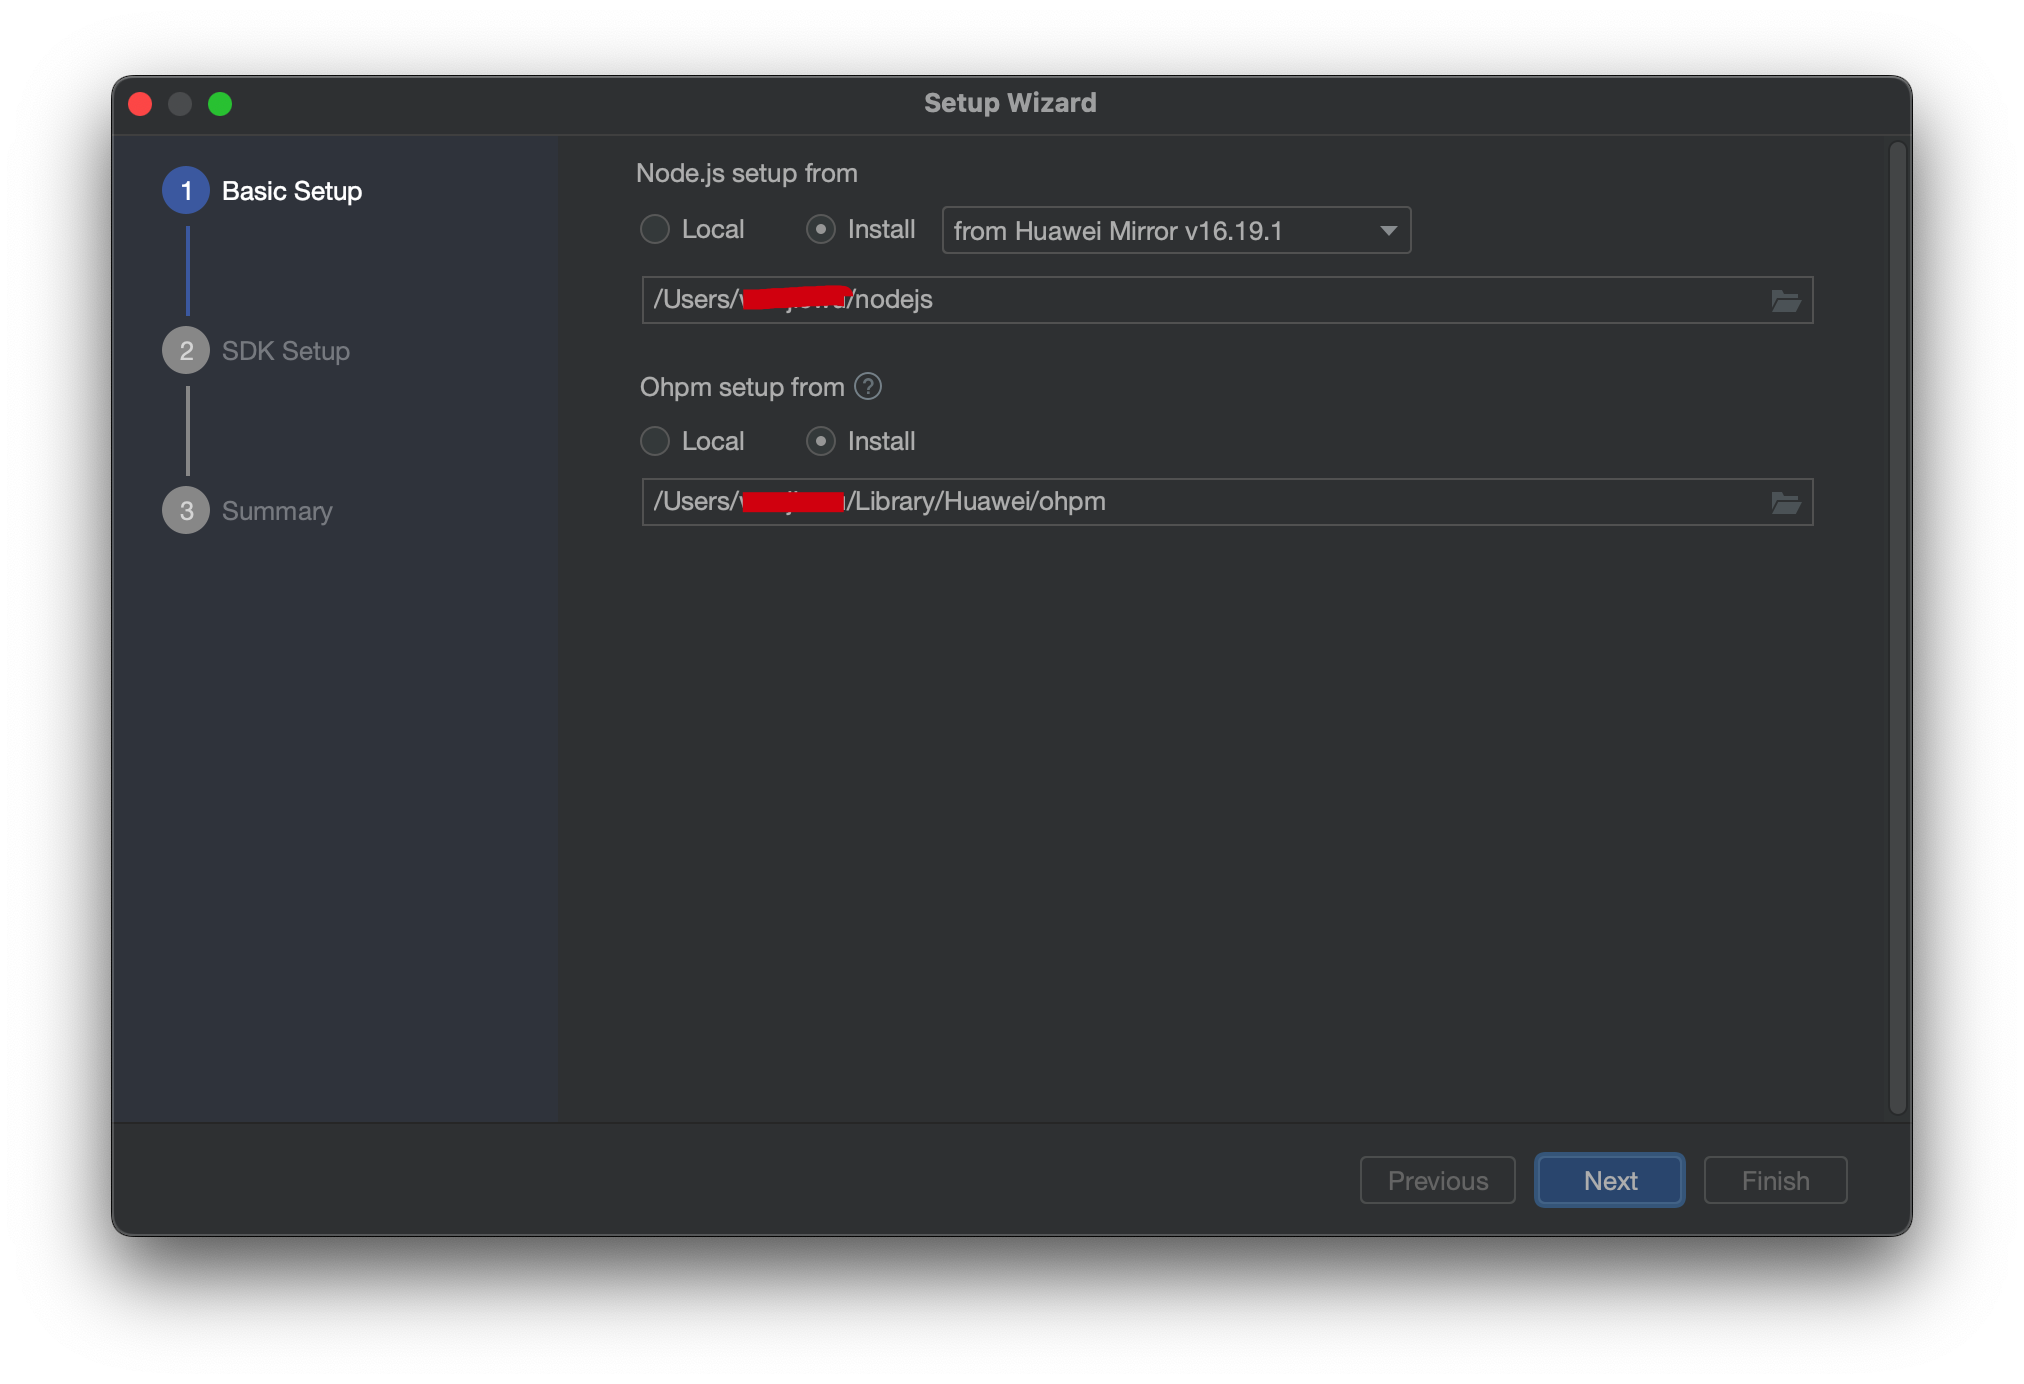The height and width of the screenshot is (1384, 2024).
Task: Open folder browser for Node.js path
Action: click(1785, 301)
